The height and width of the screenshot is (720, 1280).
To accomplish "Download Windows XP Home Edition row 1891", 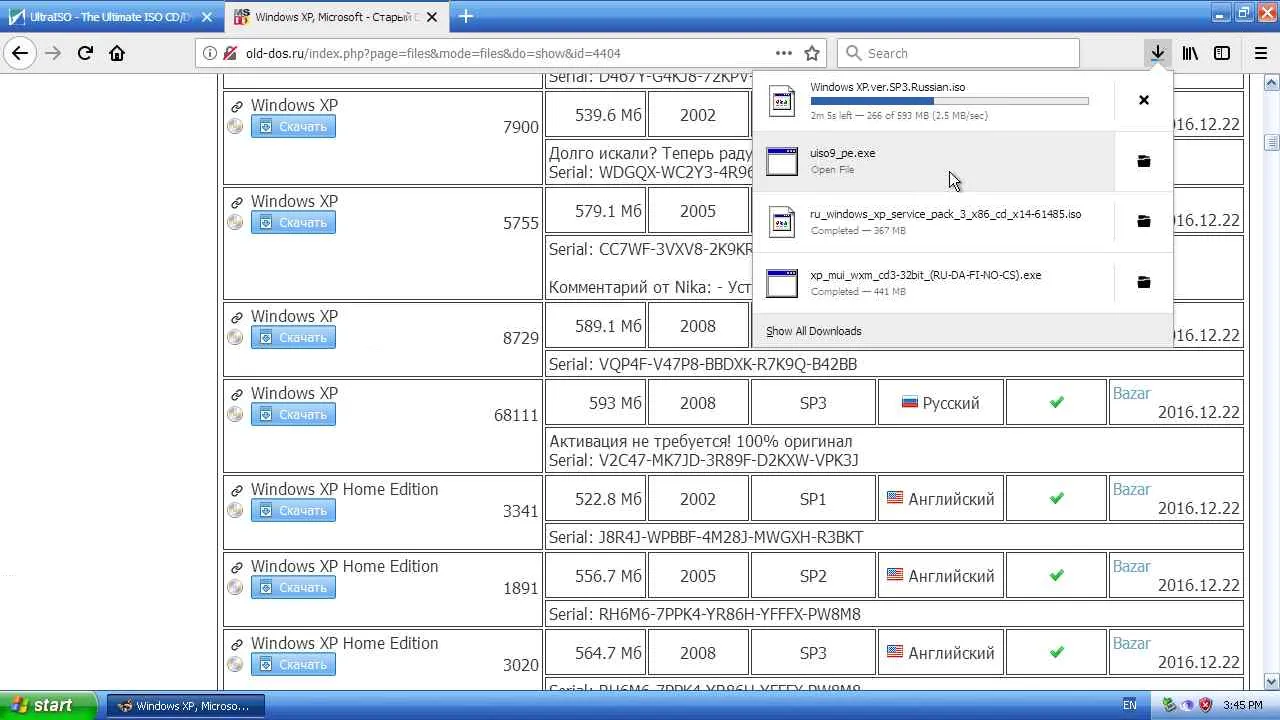I will tap(293, 587).
